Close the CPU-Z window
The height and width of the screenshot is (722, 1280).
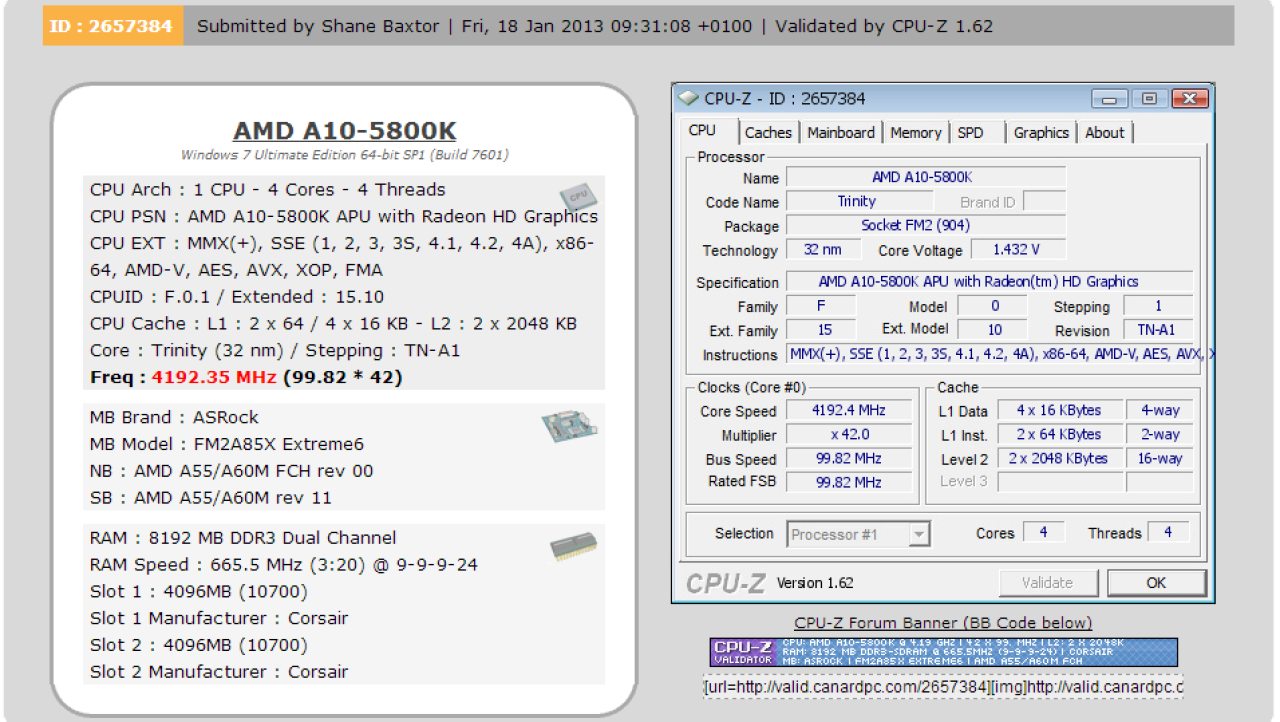[1189, 98]
